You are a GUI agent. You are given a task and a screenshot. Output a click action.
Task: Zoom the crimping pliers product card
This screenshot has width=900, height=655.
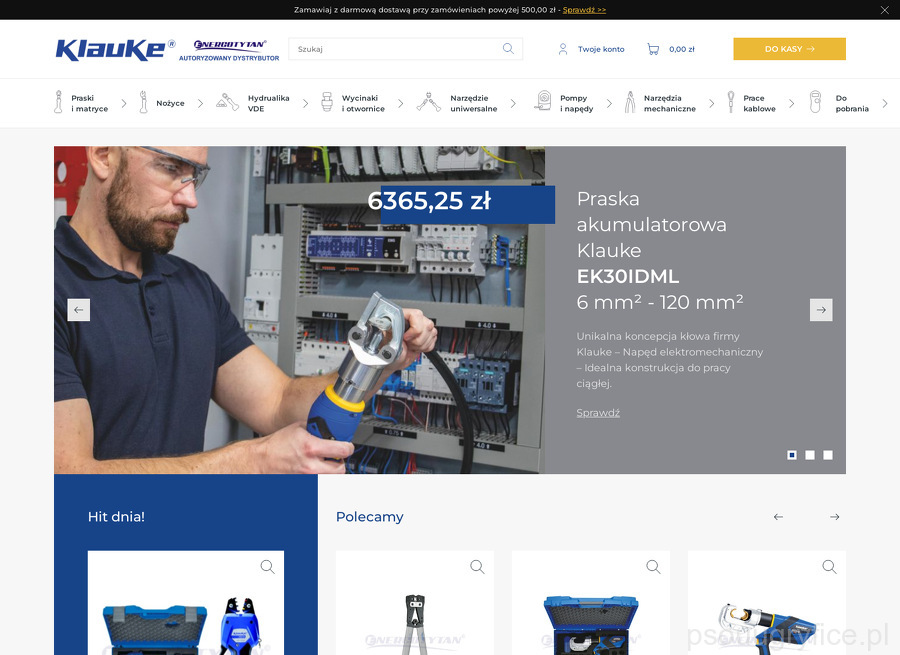tap(477, 567)
